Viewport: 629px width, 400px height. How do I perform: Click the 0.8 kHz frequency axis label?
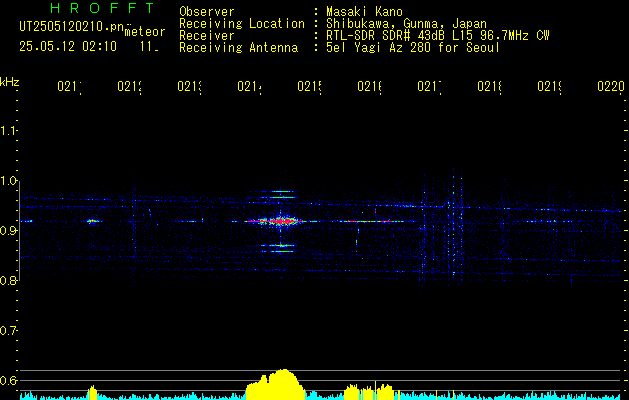8,280
